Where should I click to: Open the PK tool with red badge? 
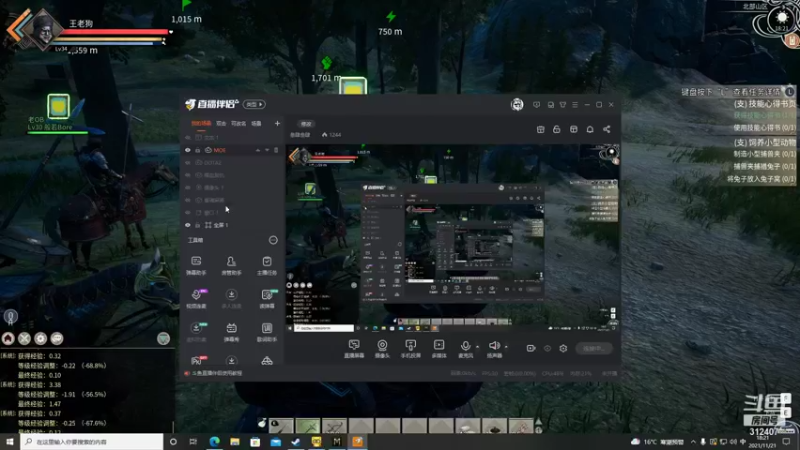click(x=197, y=360)
